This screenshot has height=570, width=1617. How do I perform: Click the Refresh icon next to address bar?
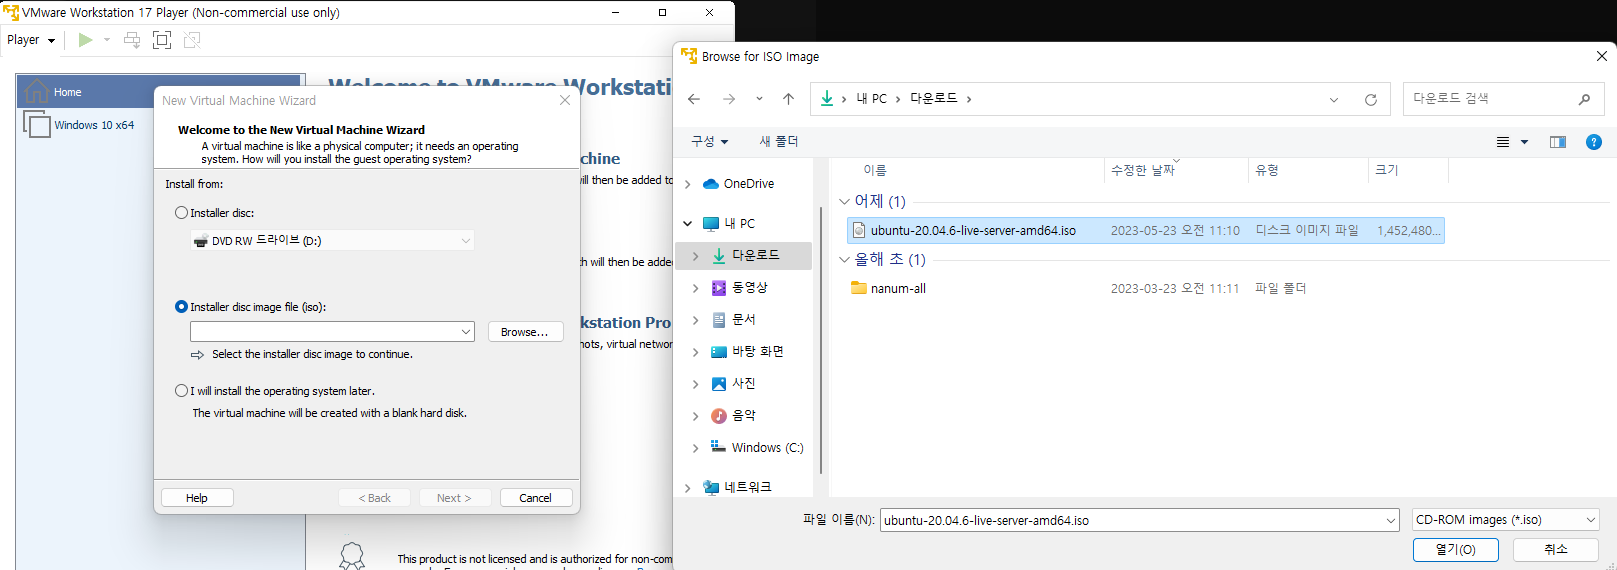click(1371, 99)
